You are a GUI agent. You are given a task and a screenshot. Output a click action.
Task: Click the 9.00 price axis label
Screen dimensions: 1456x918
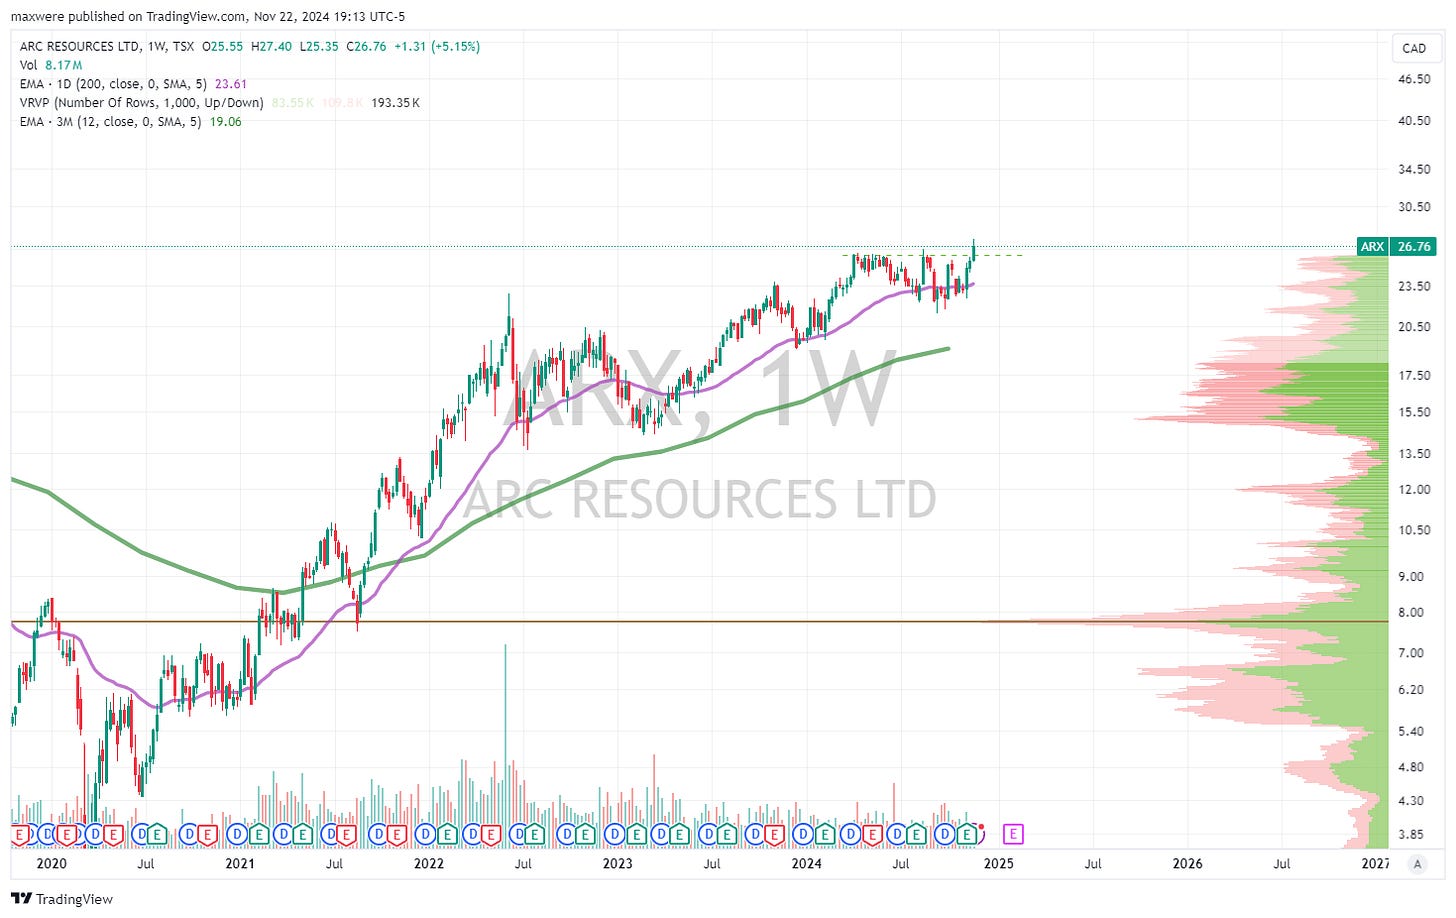tap(1411, 577)
